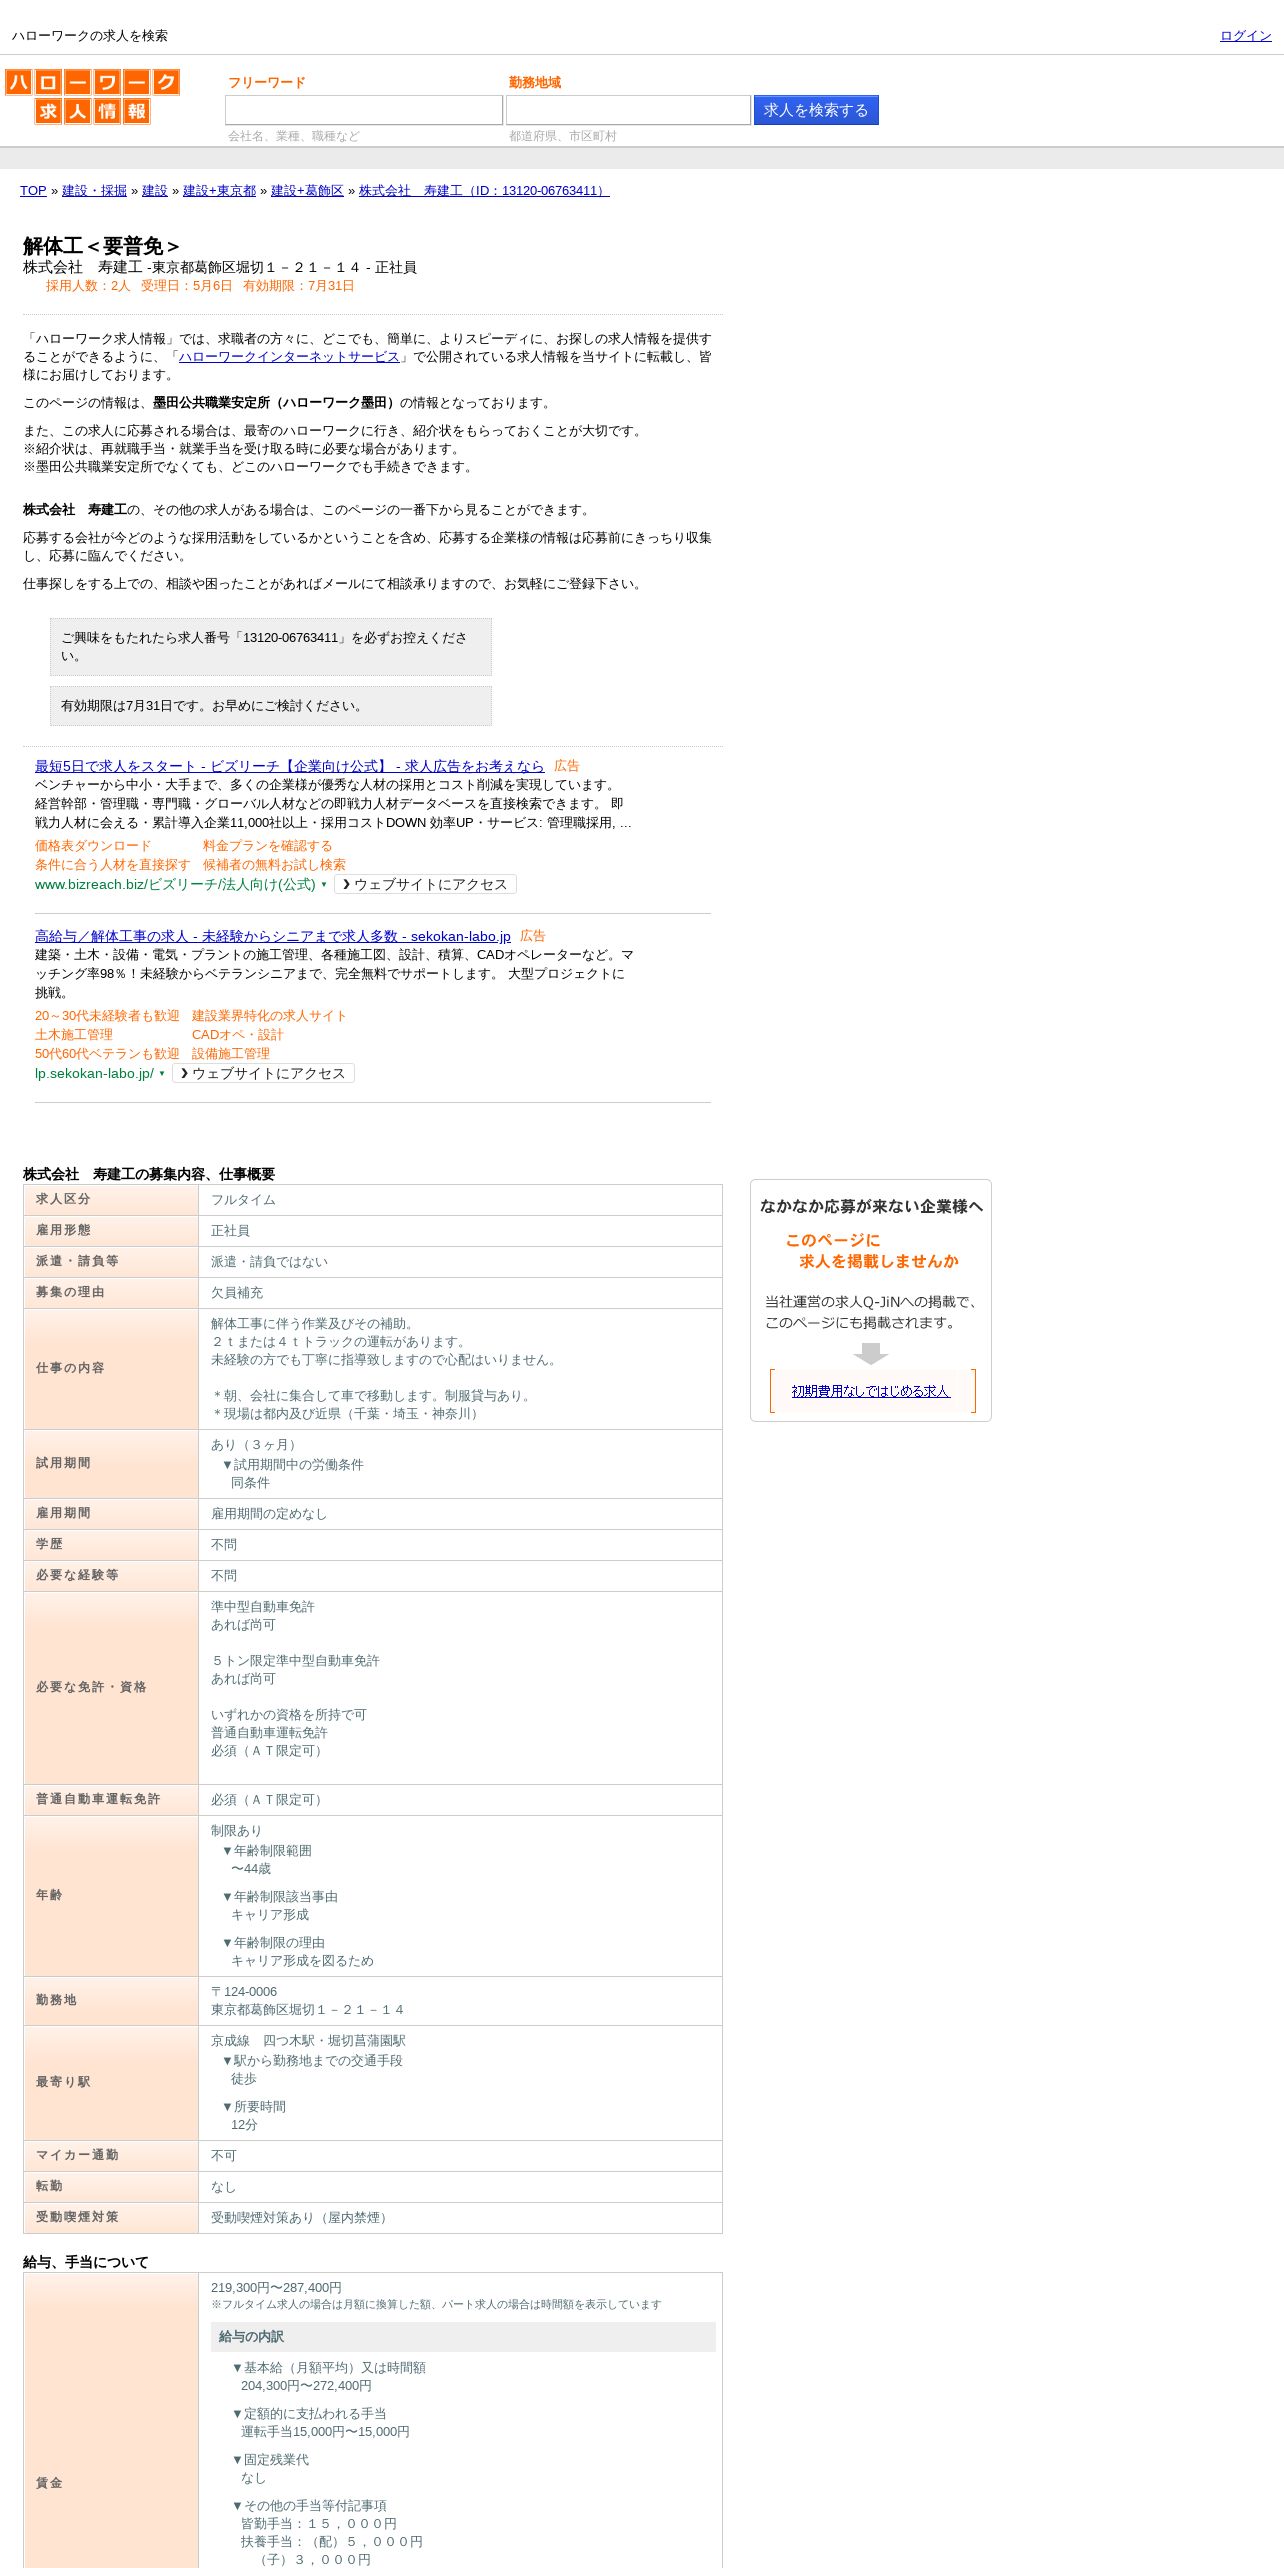Click the 有効期限は7月31日です notice box
1284x2568 pixels.
pyautogui.click(x=271, y=706)
